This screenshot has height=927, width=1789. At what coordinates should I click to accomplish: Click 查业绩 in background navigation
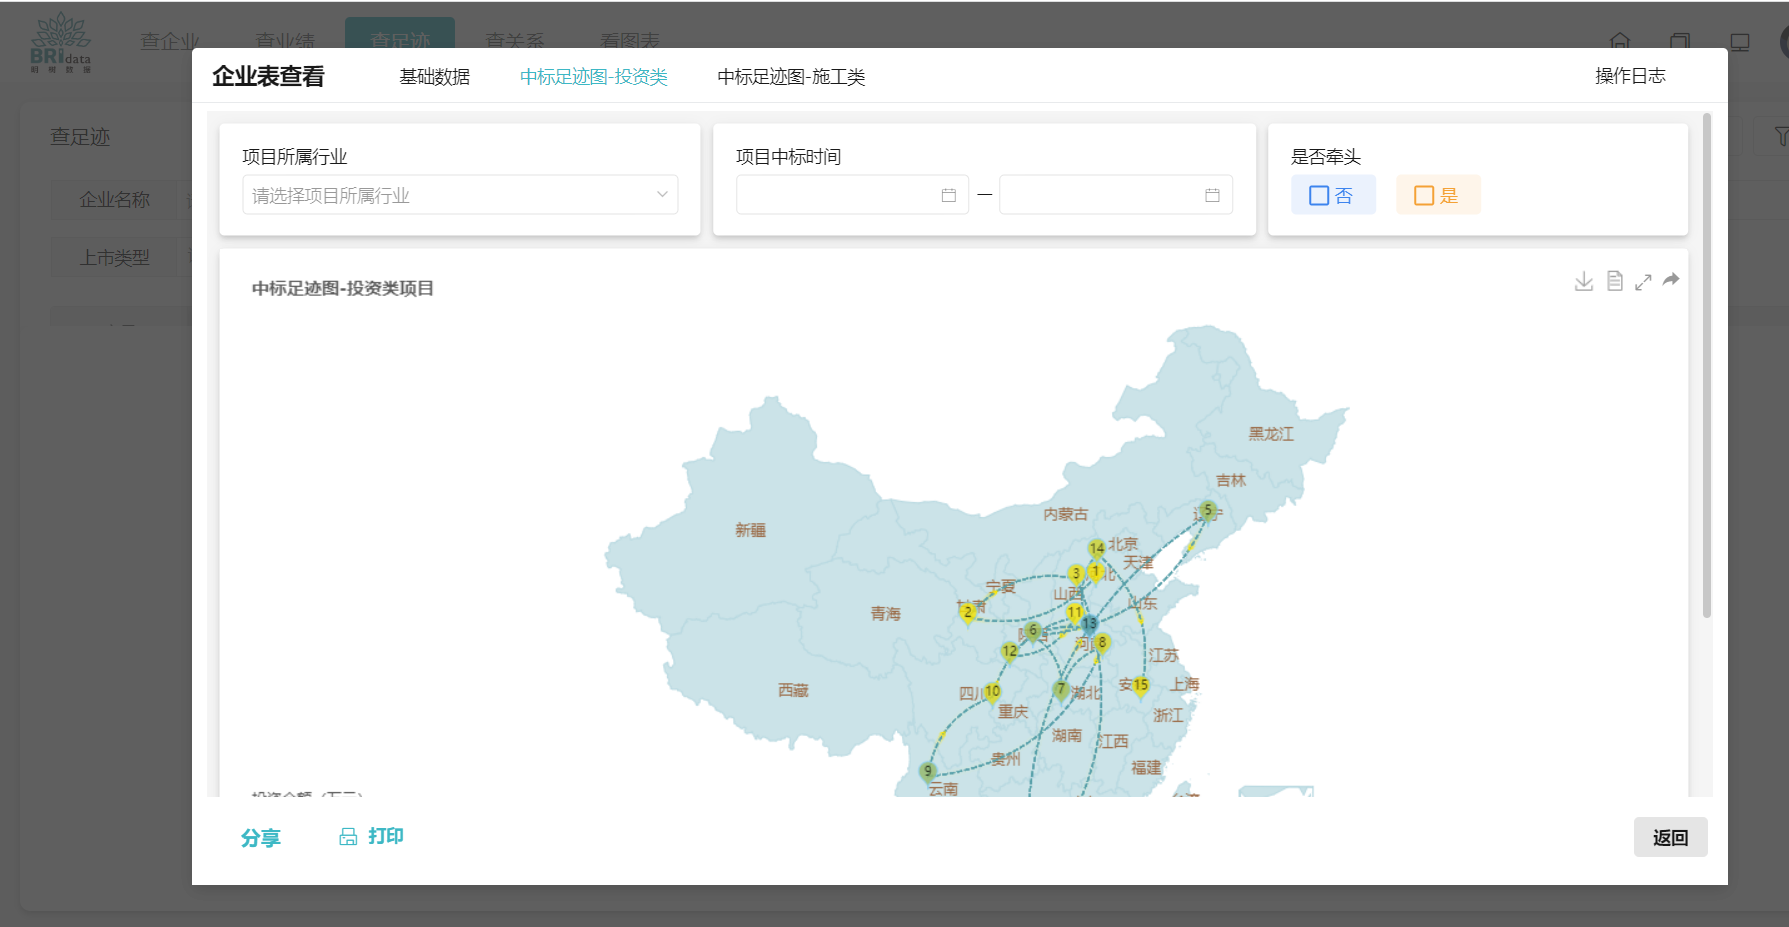coord(285,41)
